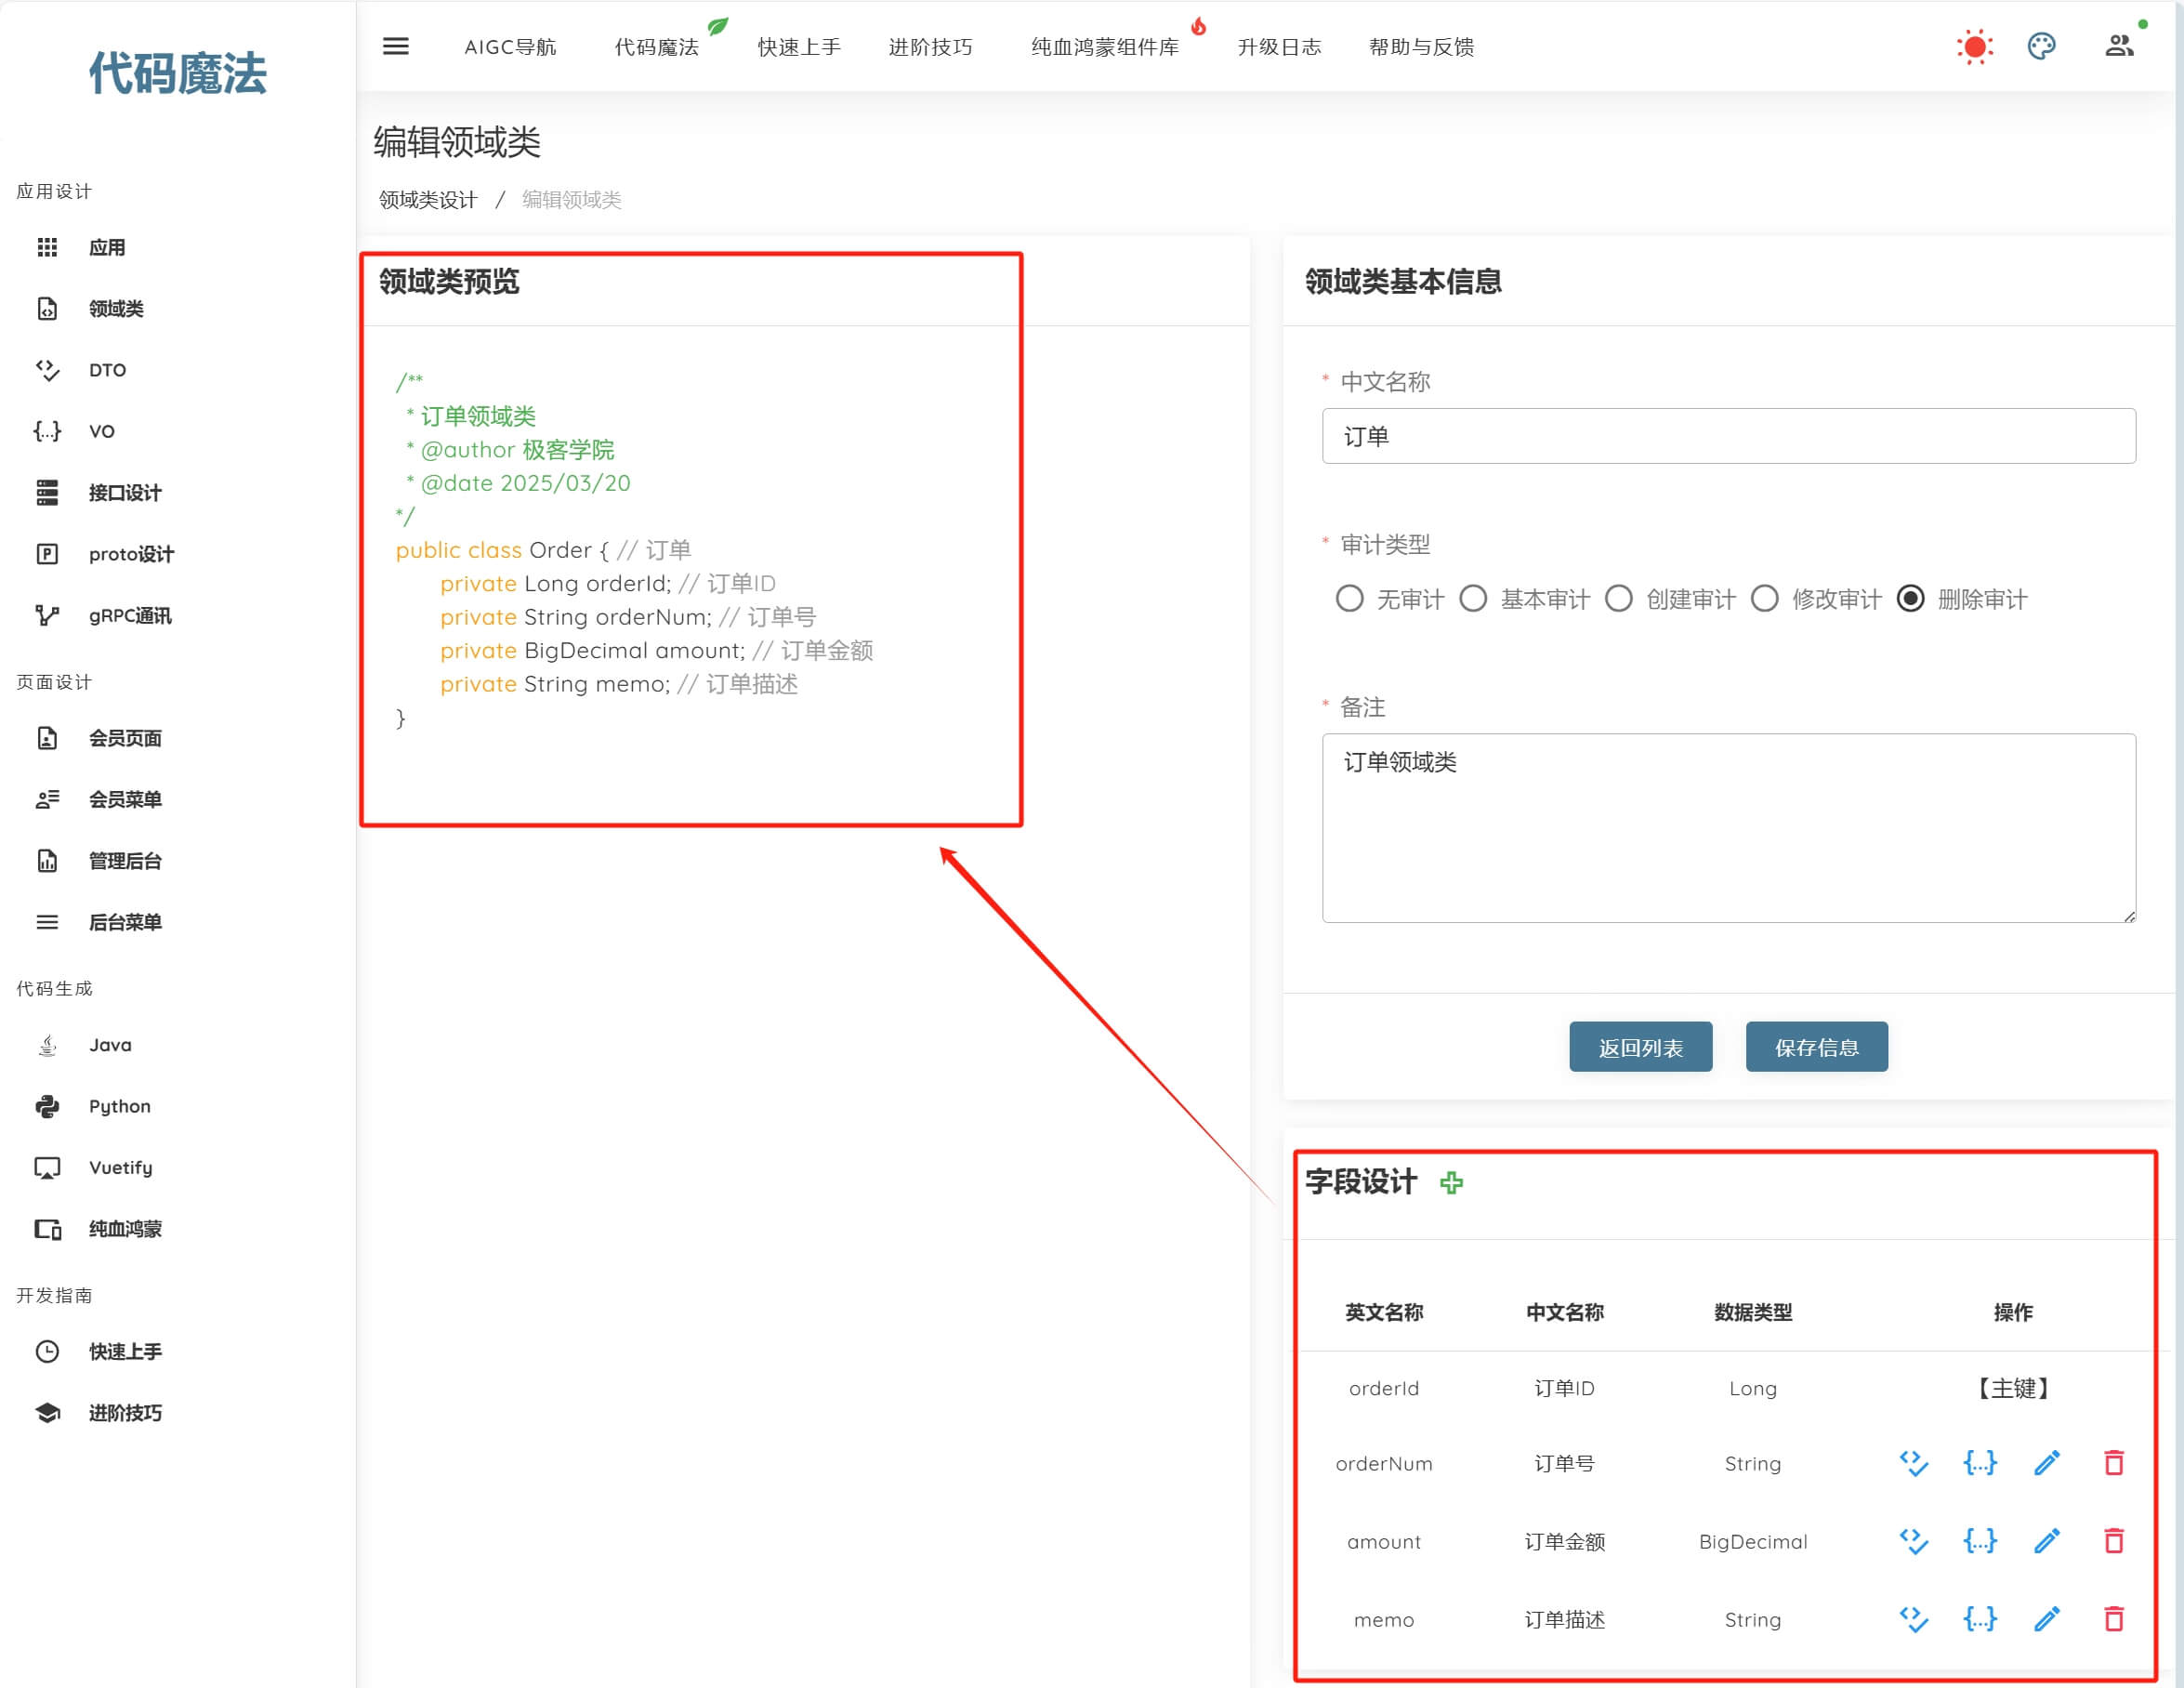
Task: Click the hamburger menu icon
Action: click(395, 46)
